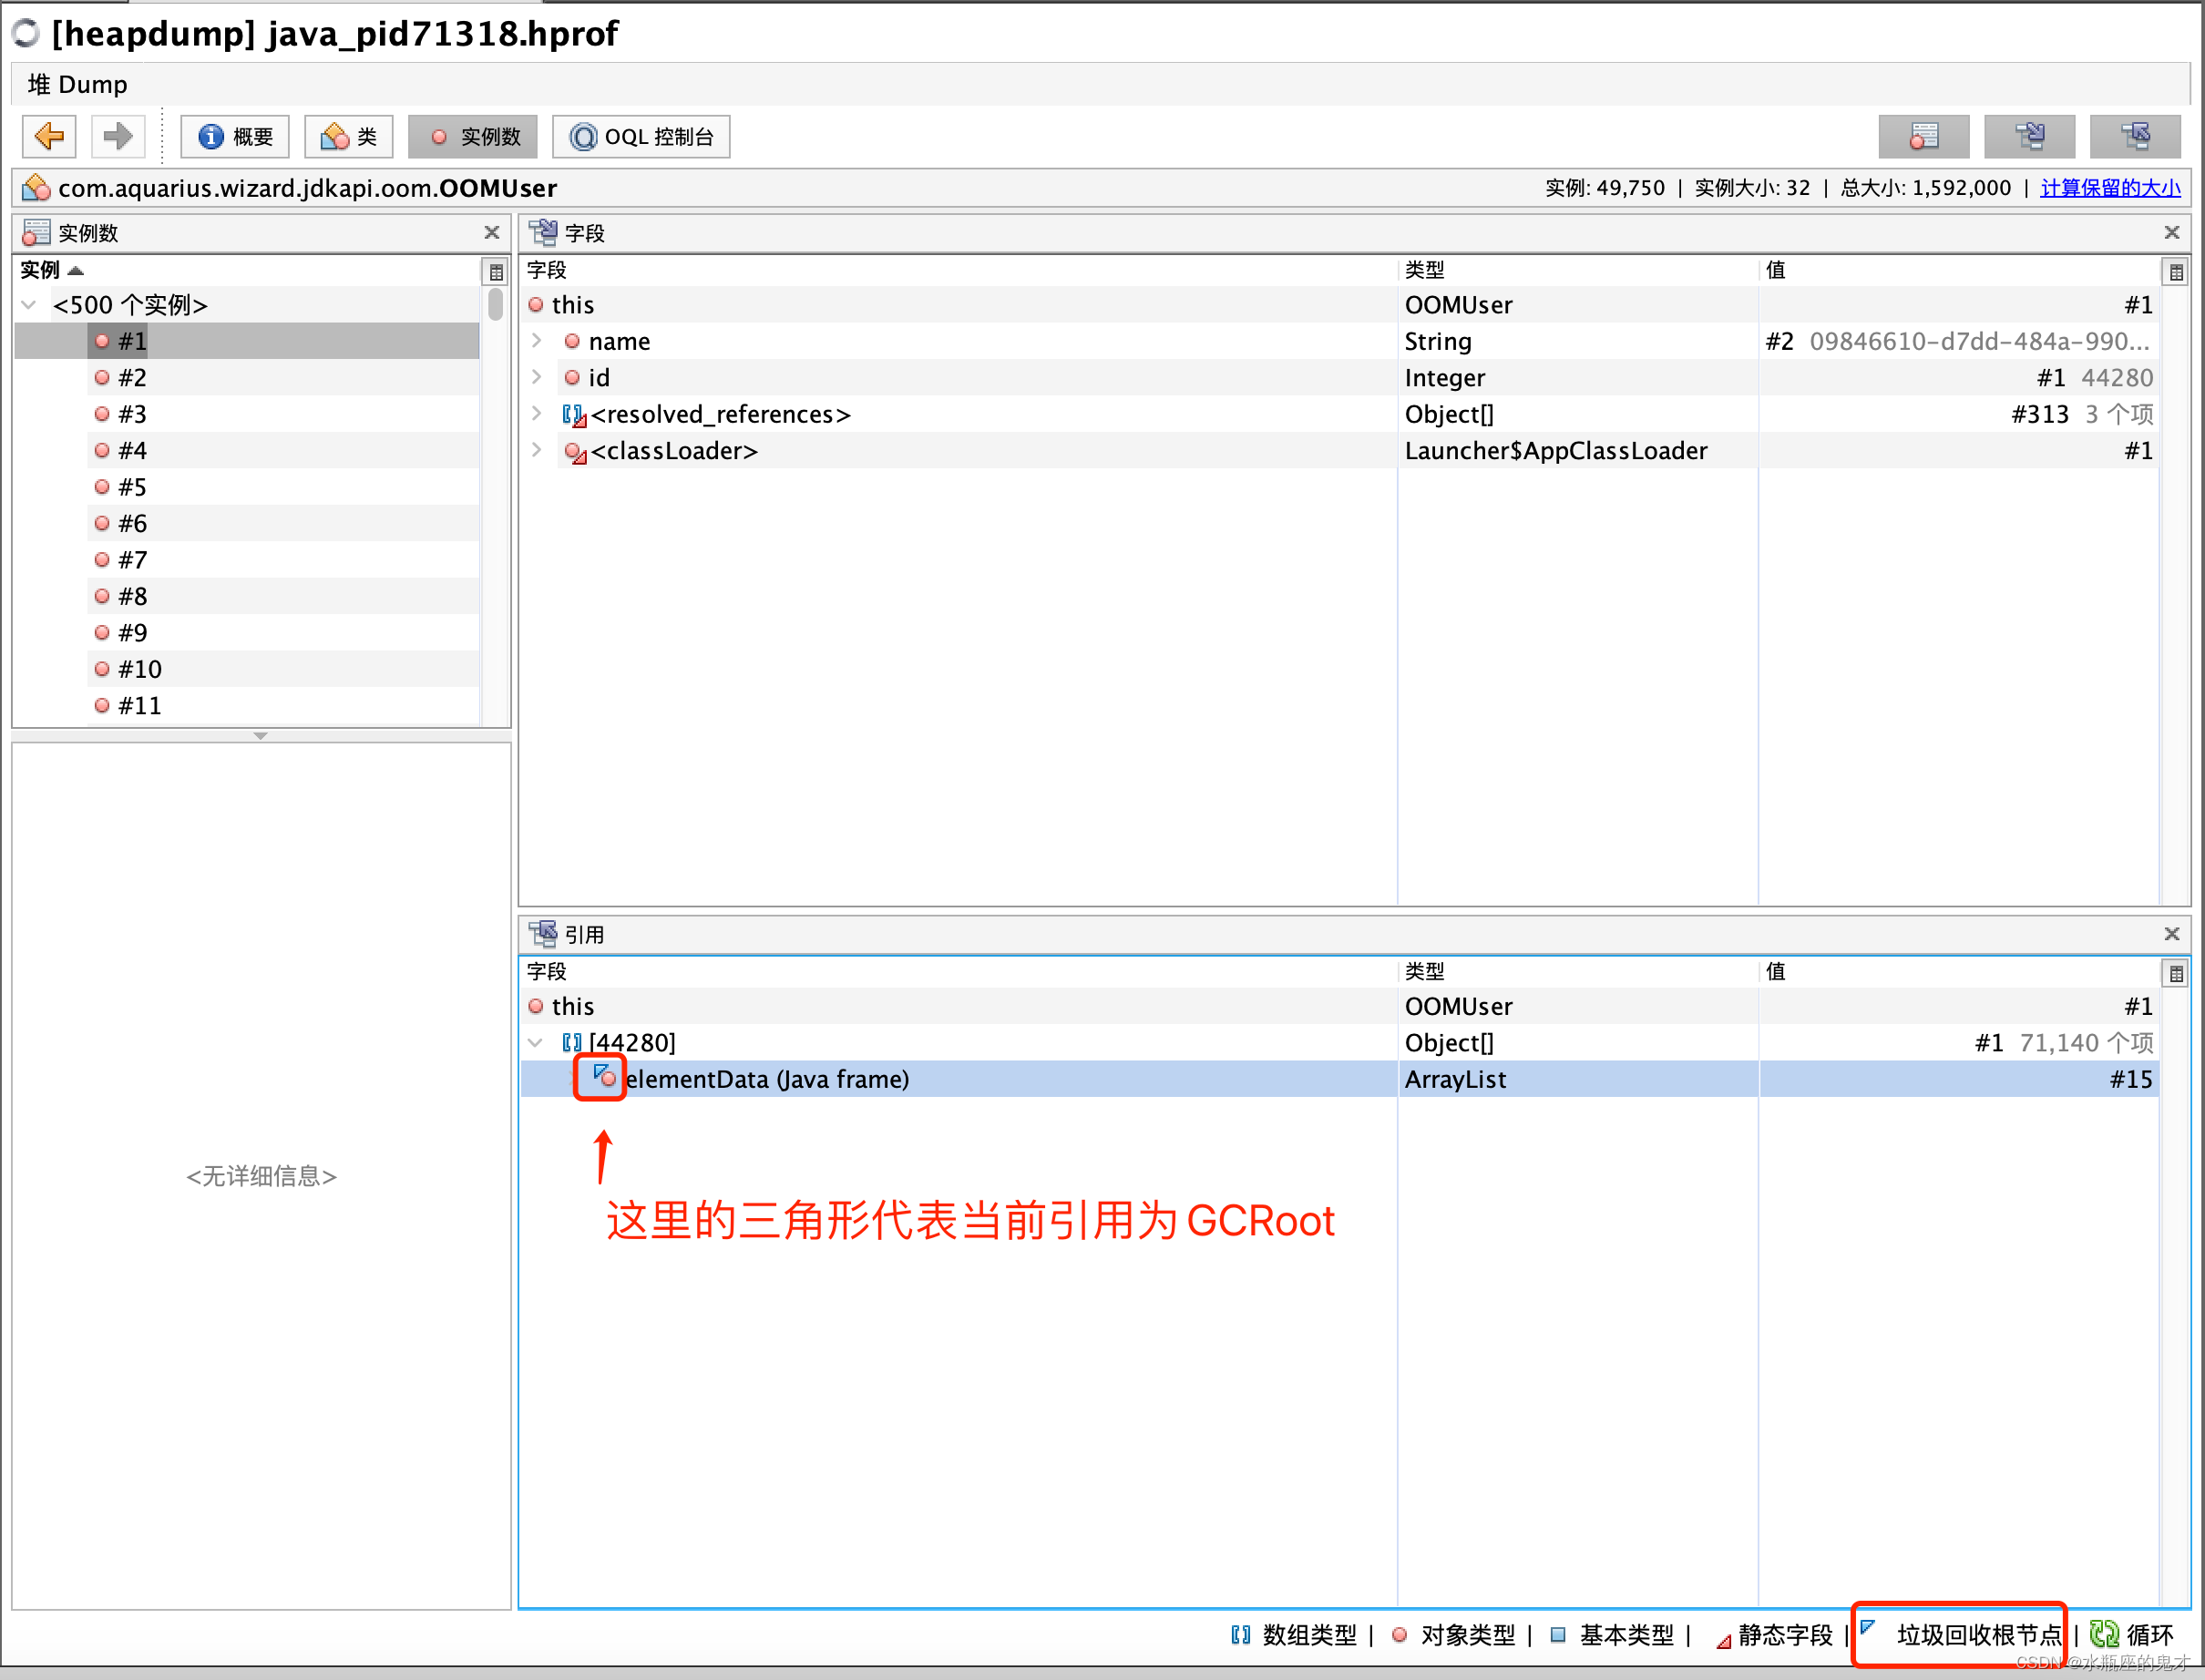Click the name value 09846610-d7dd-484a-990...
Image resolution: width=2205 pixels, height=1680 pixels.
pos(1979,341)
